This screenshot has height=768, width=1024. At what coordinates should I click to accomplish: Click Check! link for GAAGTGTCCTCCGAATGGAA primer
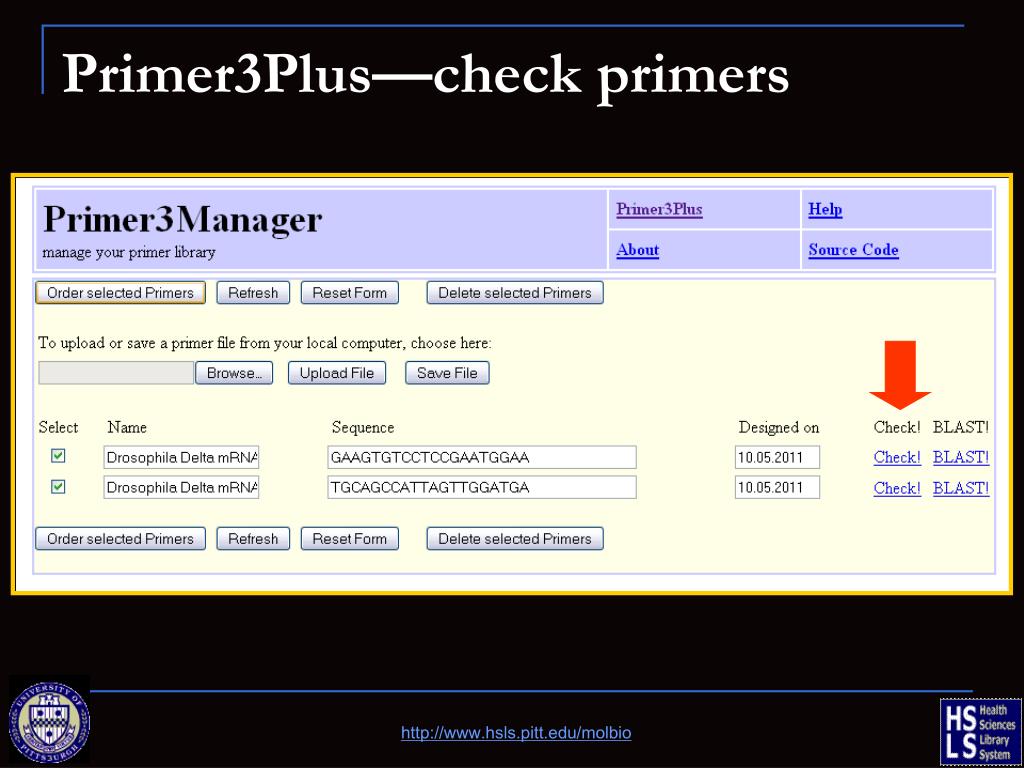[x=897, y=457]
